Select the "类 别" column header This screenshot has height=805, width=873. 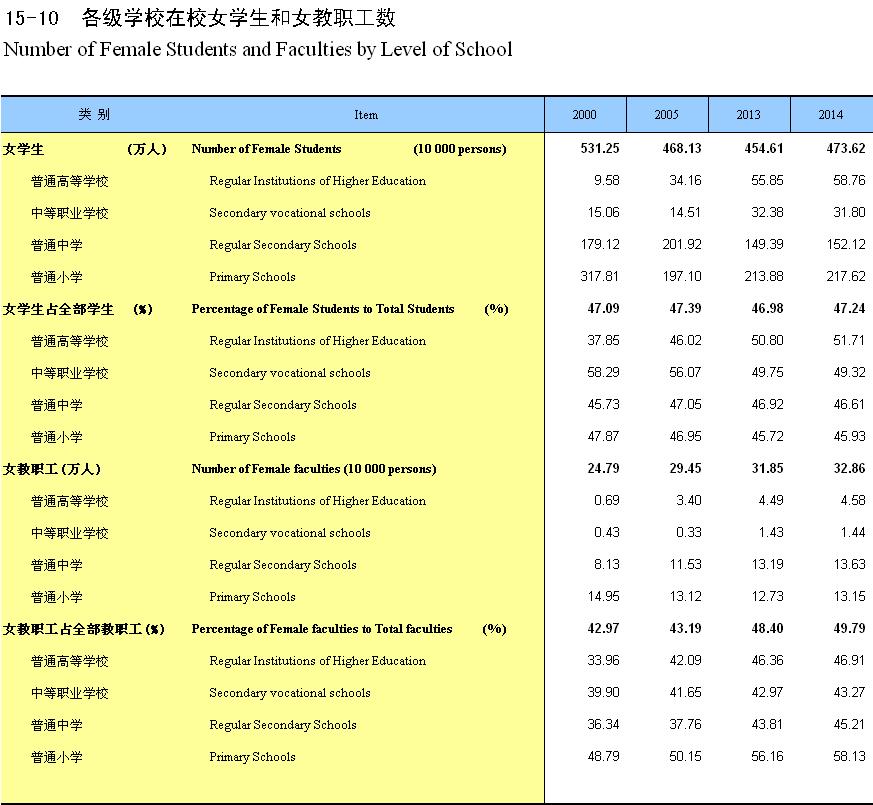point(94,114)
